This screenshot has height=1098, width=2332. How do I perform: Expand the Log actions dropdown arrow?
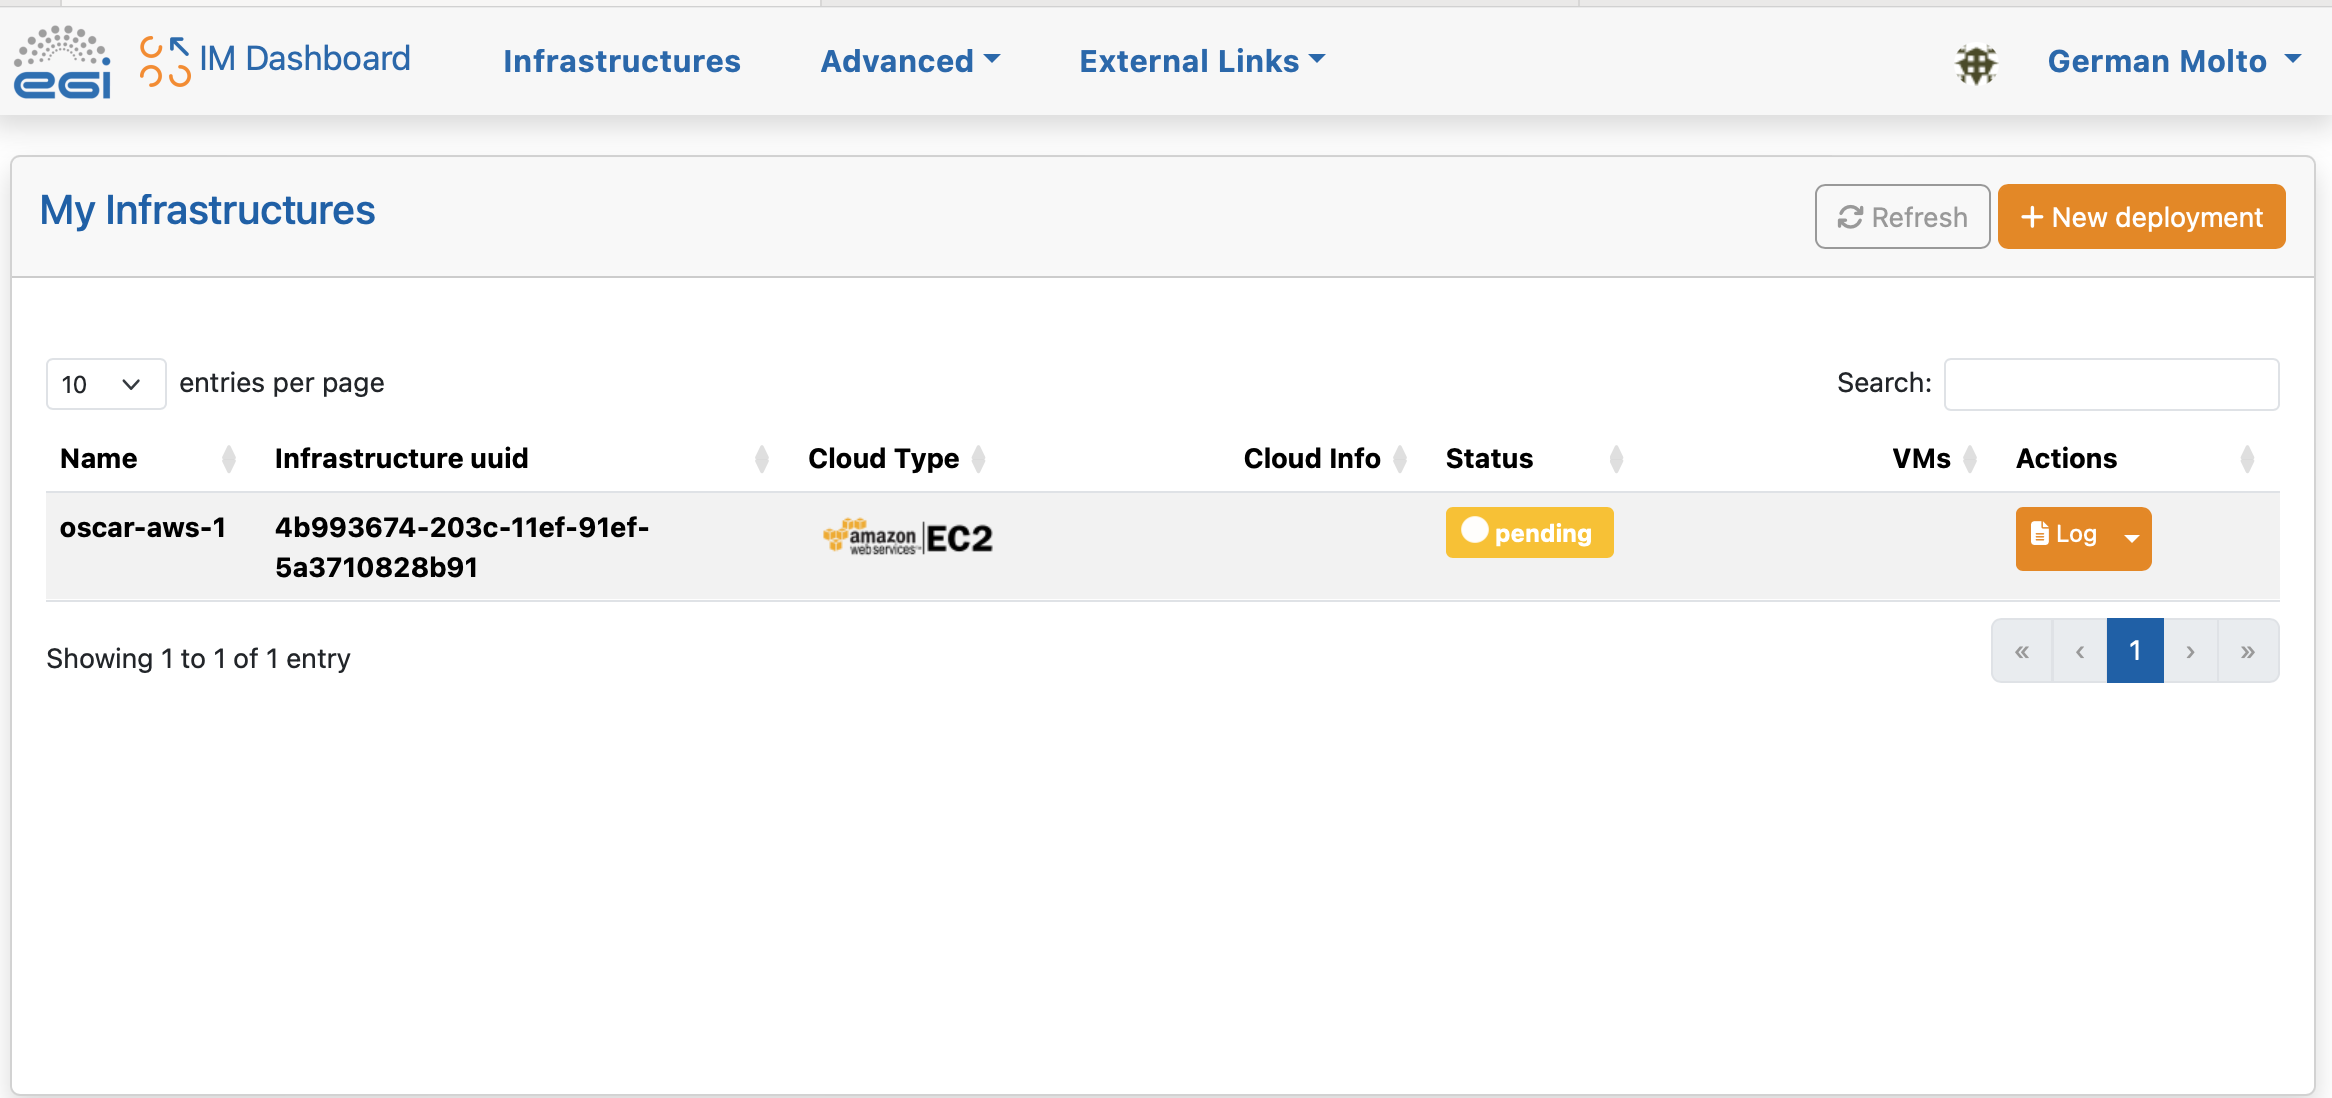(x=2131, y=539)
